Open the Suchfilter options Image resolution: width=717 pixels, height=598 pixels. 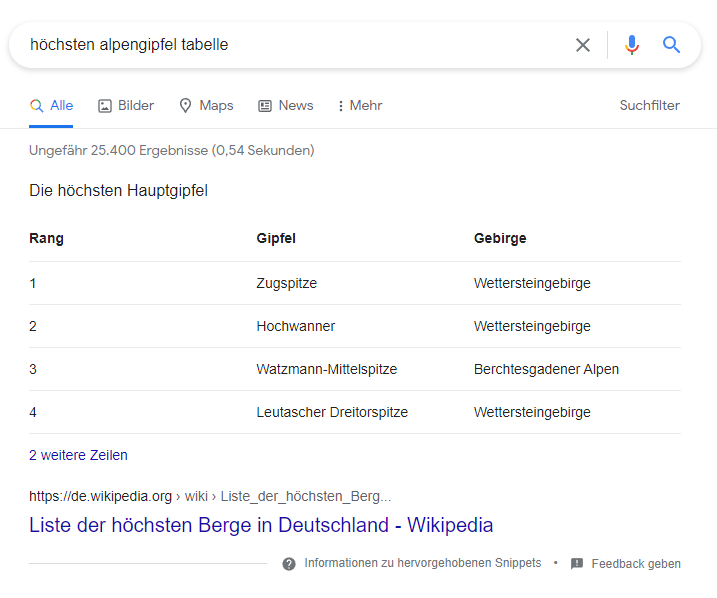[x=649, y=106]
